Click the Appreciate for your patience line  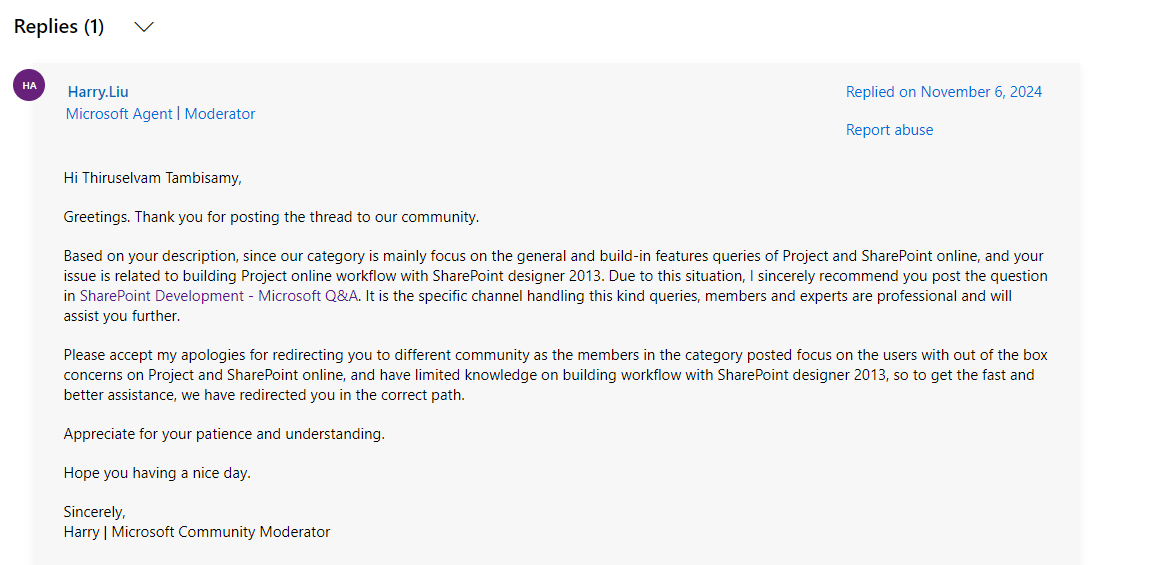click(x=224, y=434)
